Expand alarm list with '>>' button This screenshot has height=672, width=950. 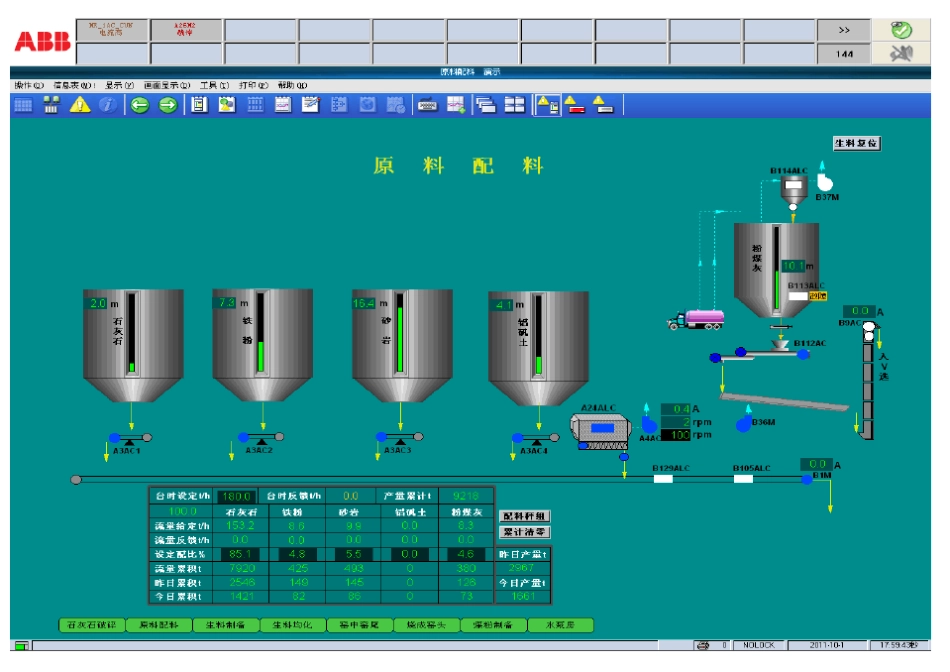(844, 30)
